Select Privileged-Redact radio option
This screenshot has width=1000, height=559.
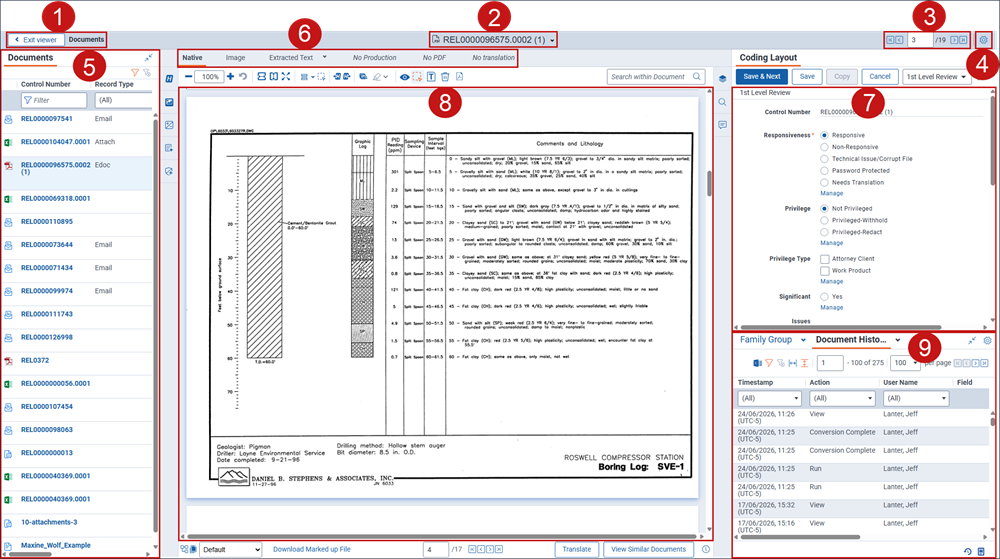pyautogui.click(x=824, y=232)
